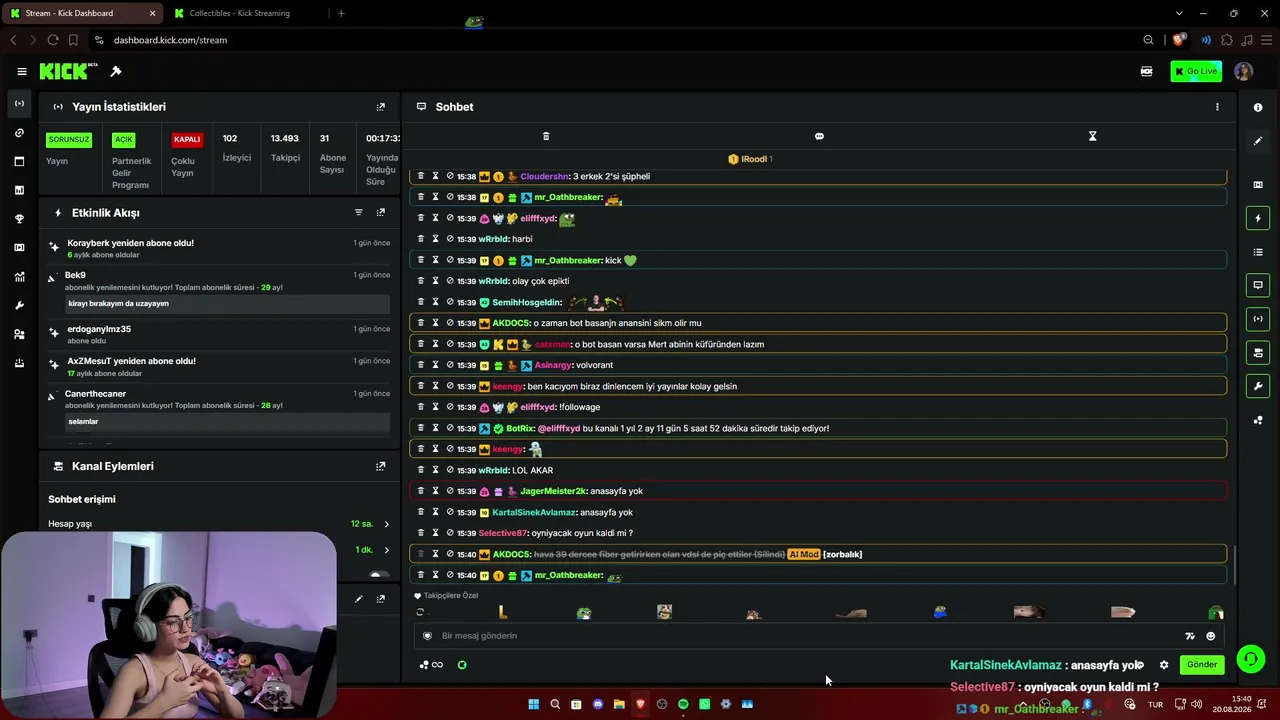The height and width of the screenshot is (720, 1280).
Task: Click the AÇIK Partnerlik badge
Action: [123, 140]
